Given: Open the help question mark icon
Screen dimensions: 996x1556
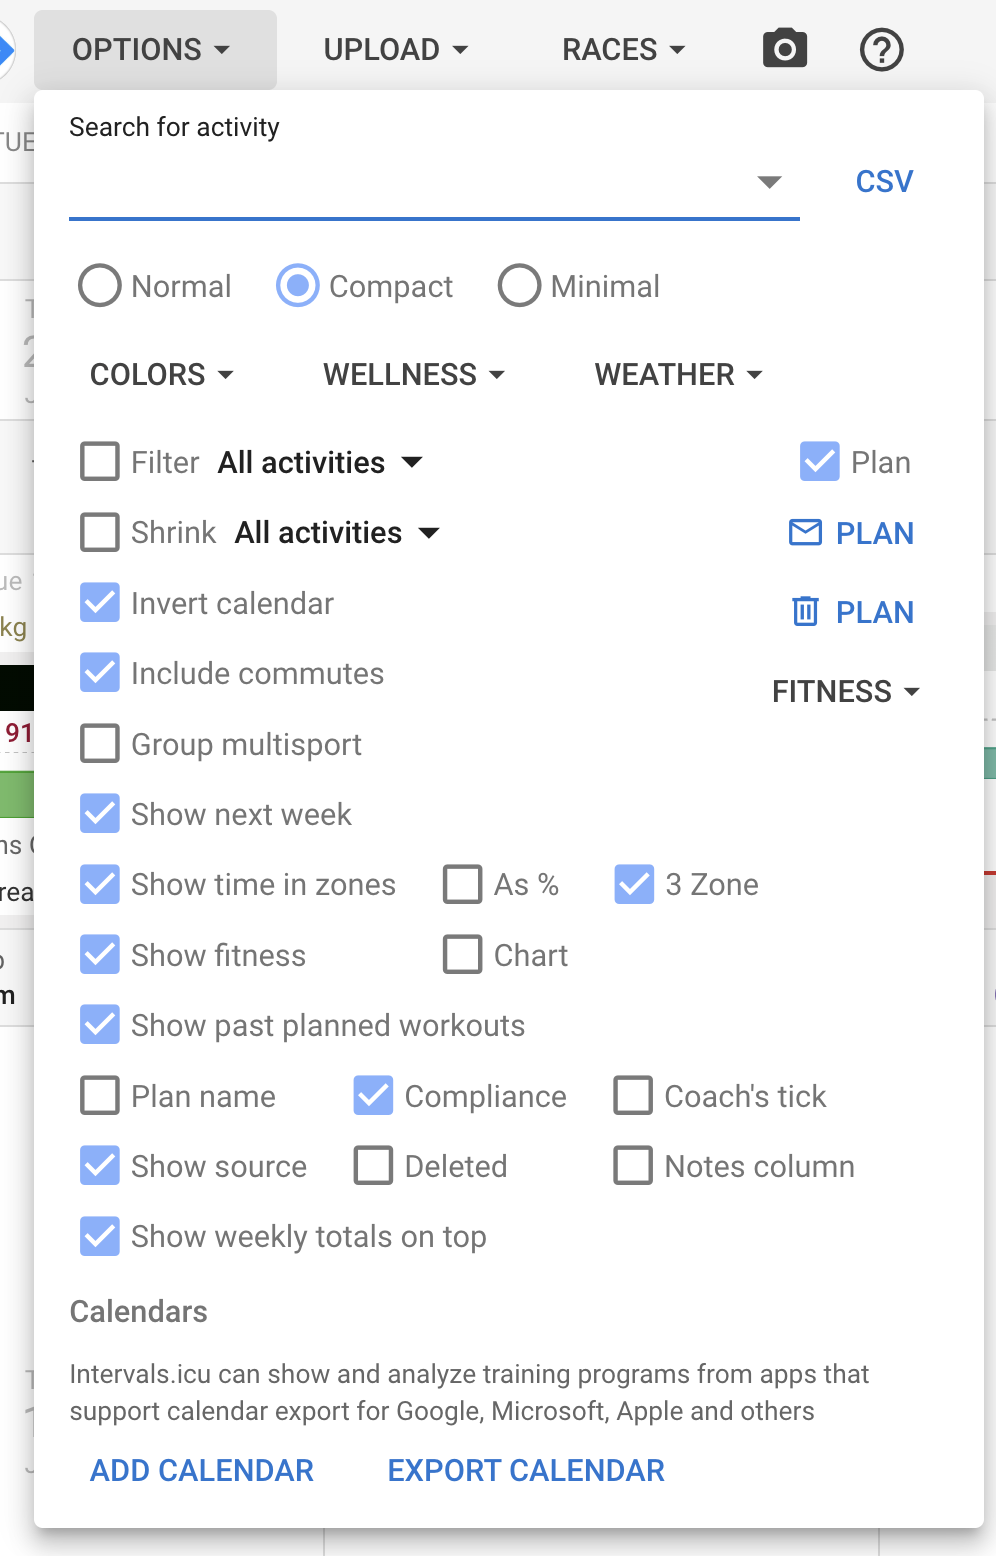Looking at the screenshot, I should tap(881, 49).
